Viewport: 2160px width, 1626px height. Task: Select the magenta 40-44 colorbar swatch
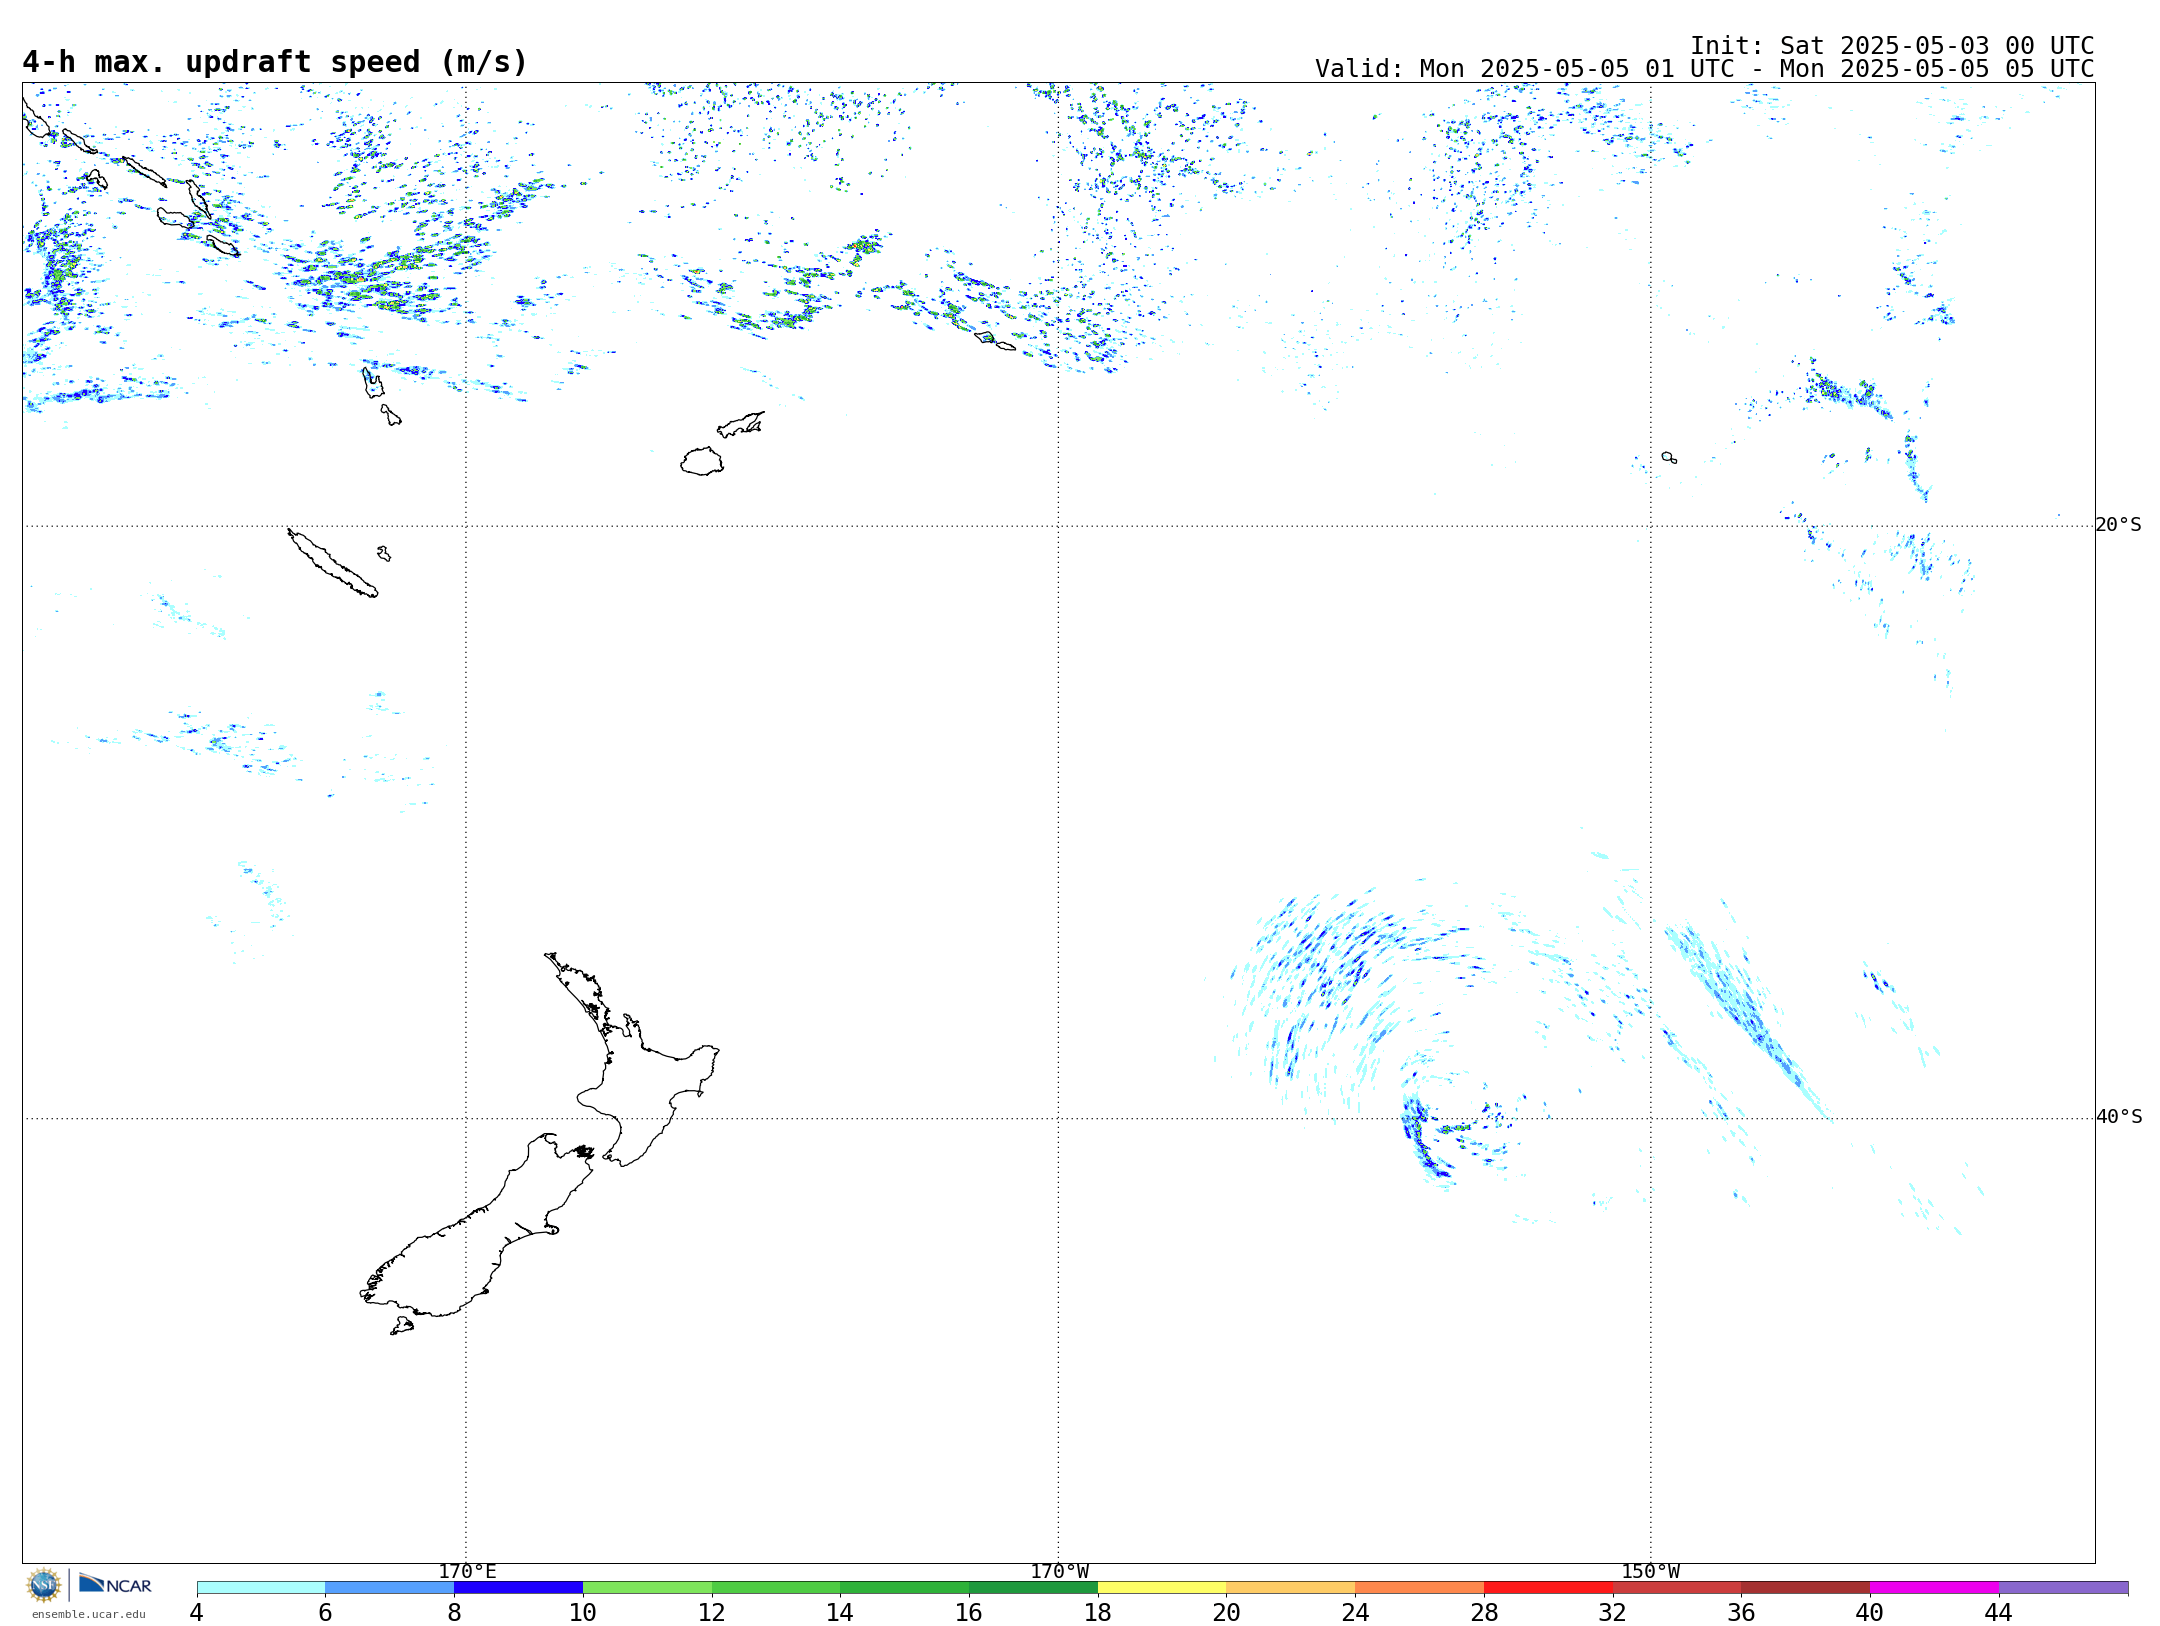coord(1935,1588)
